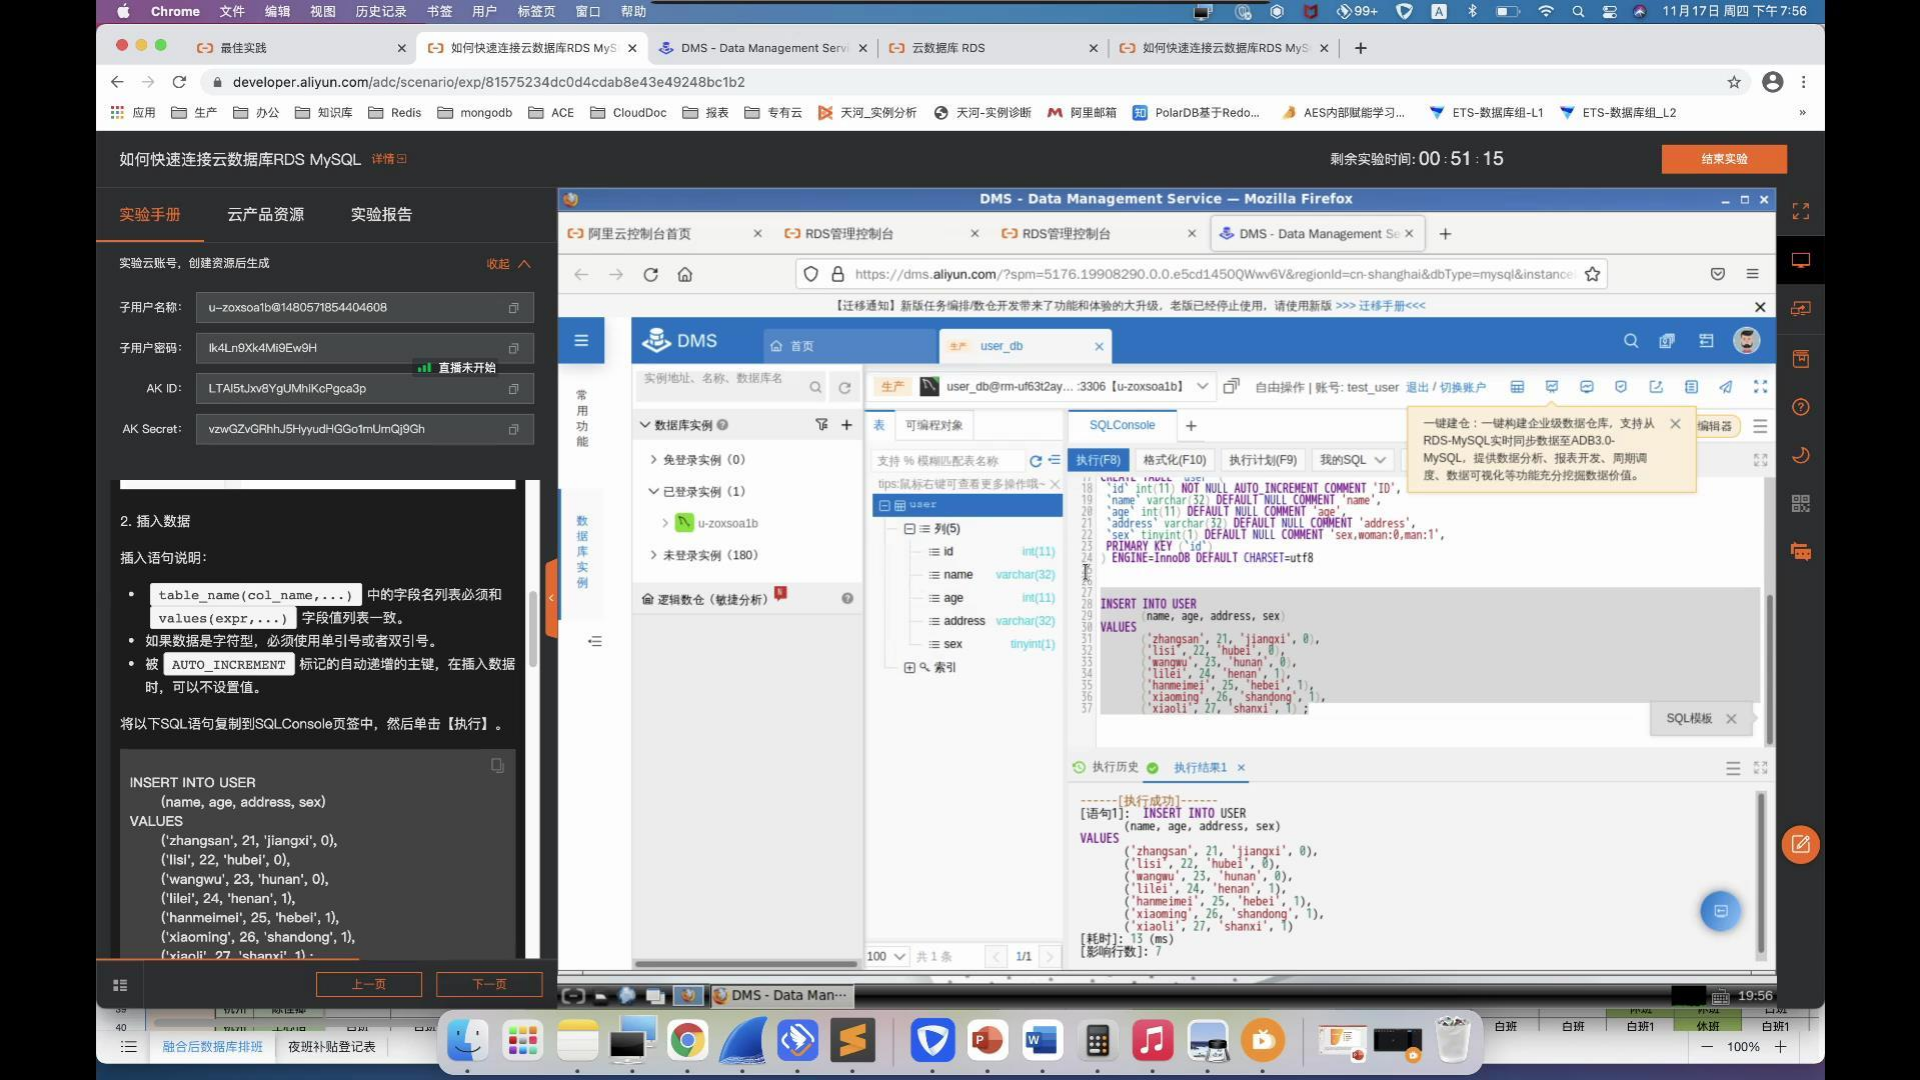The image size is (1920, 1080).
Task: Click the table name fuzzy search field
Action: [949, 461]
